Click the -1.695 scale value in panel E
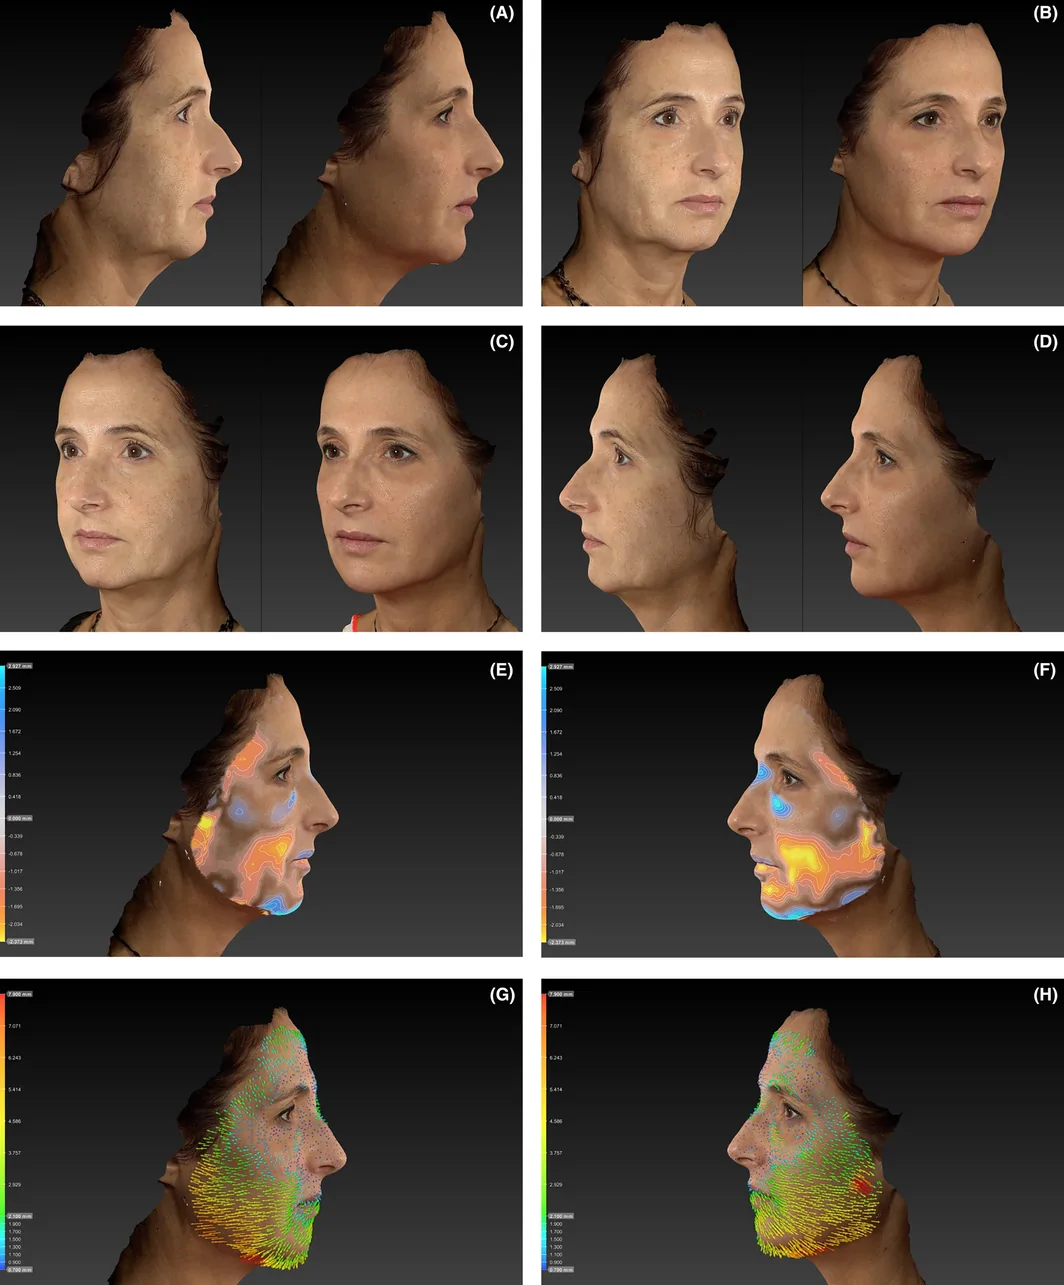The width and height of the screenshot is (1064, 1285). click(16, 907)
